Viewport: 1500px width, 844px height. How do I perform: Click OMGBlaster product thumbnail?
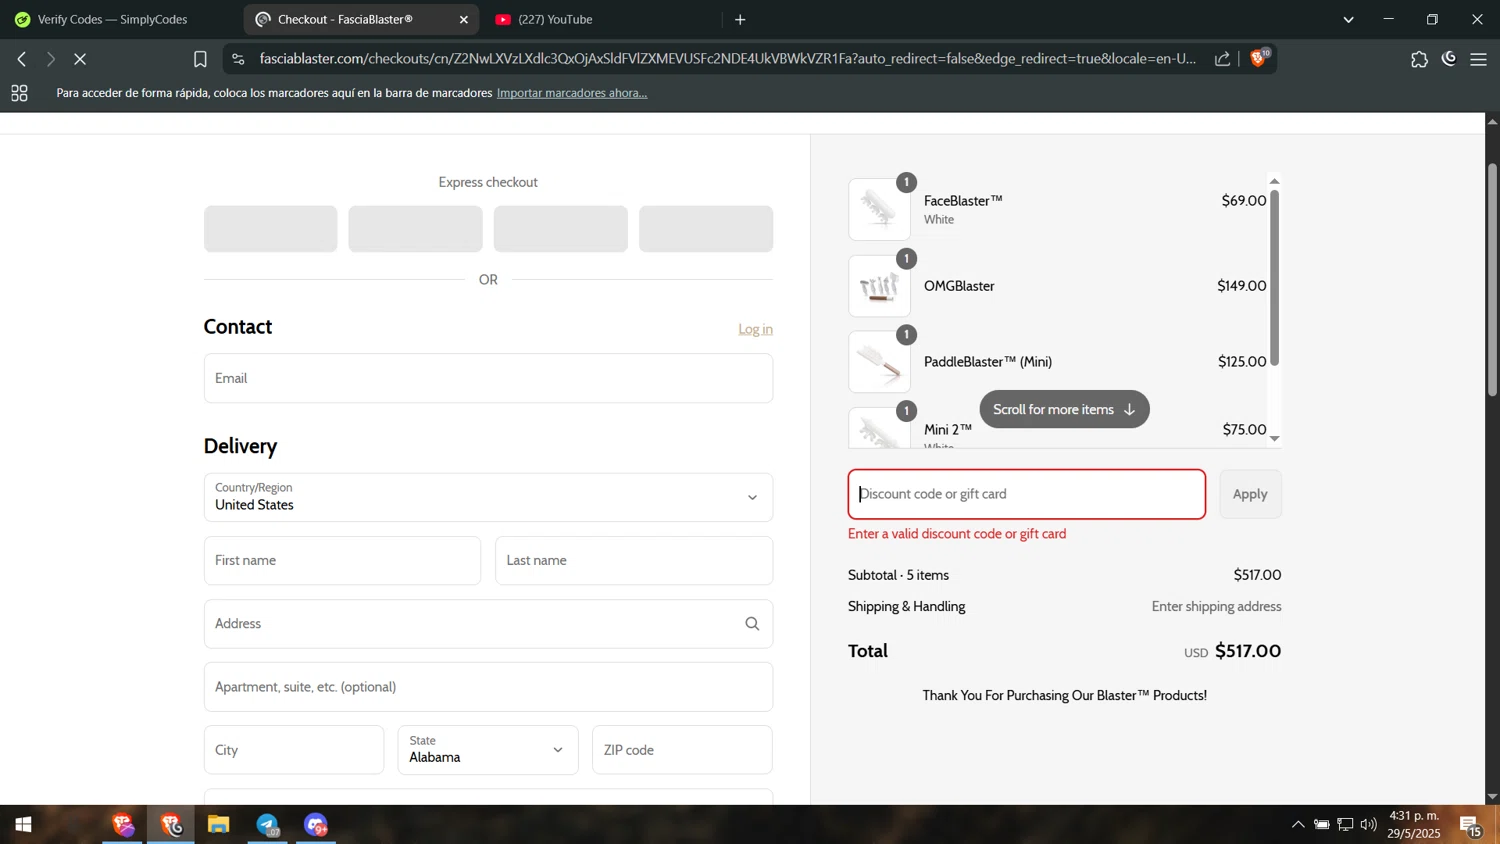[x=879, y=286]
